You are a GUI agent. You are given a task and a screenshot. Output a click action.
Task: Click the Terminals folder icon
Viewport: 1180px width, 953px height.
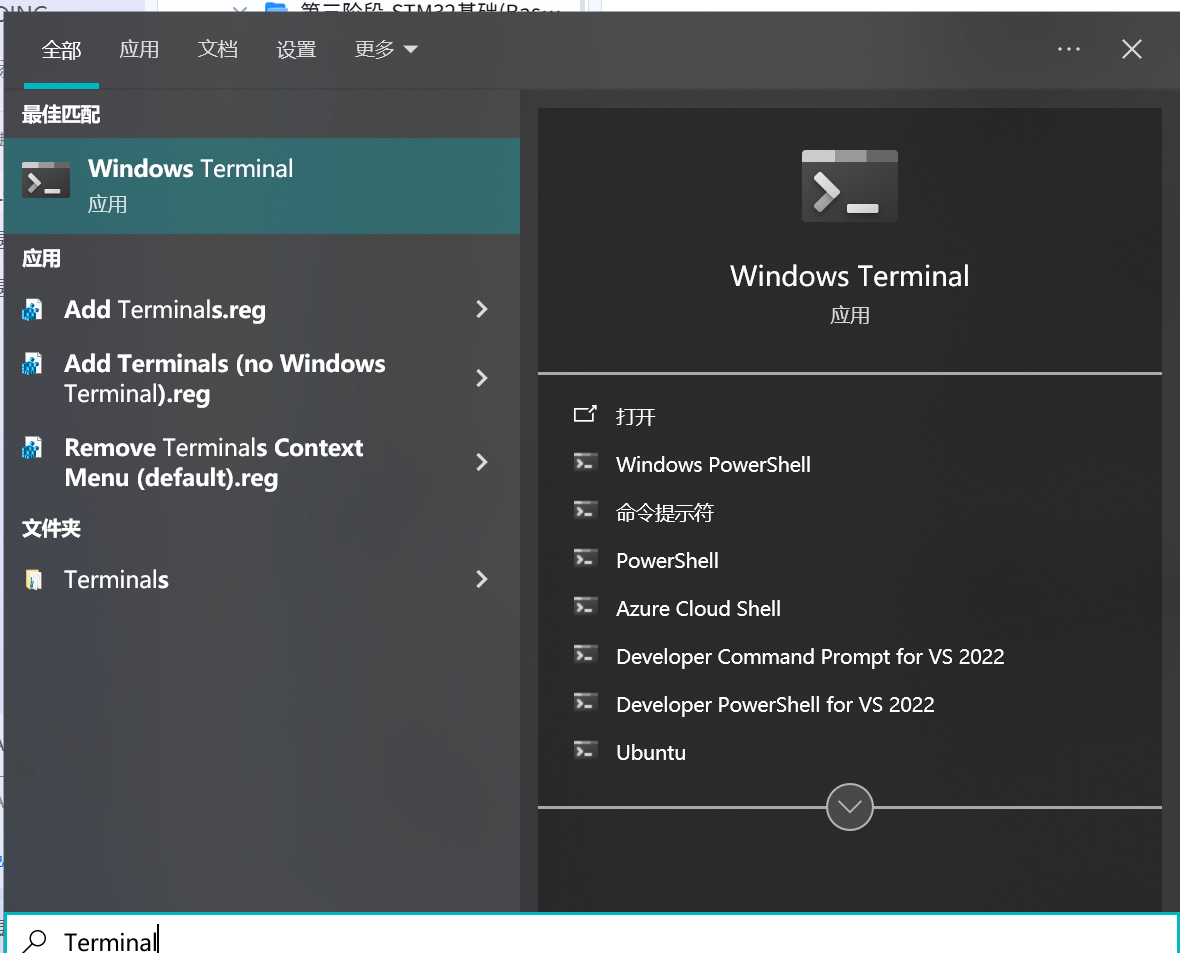click(x=33, y=580)
